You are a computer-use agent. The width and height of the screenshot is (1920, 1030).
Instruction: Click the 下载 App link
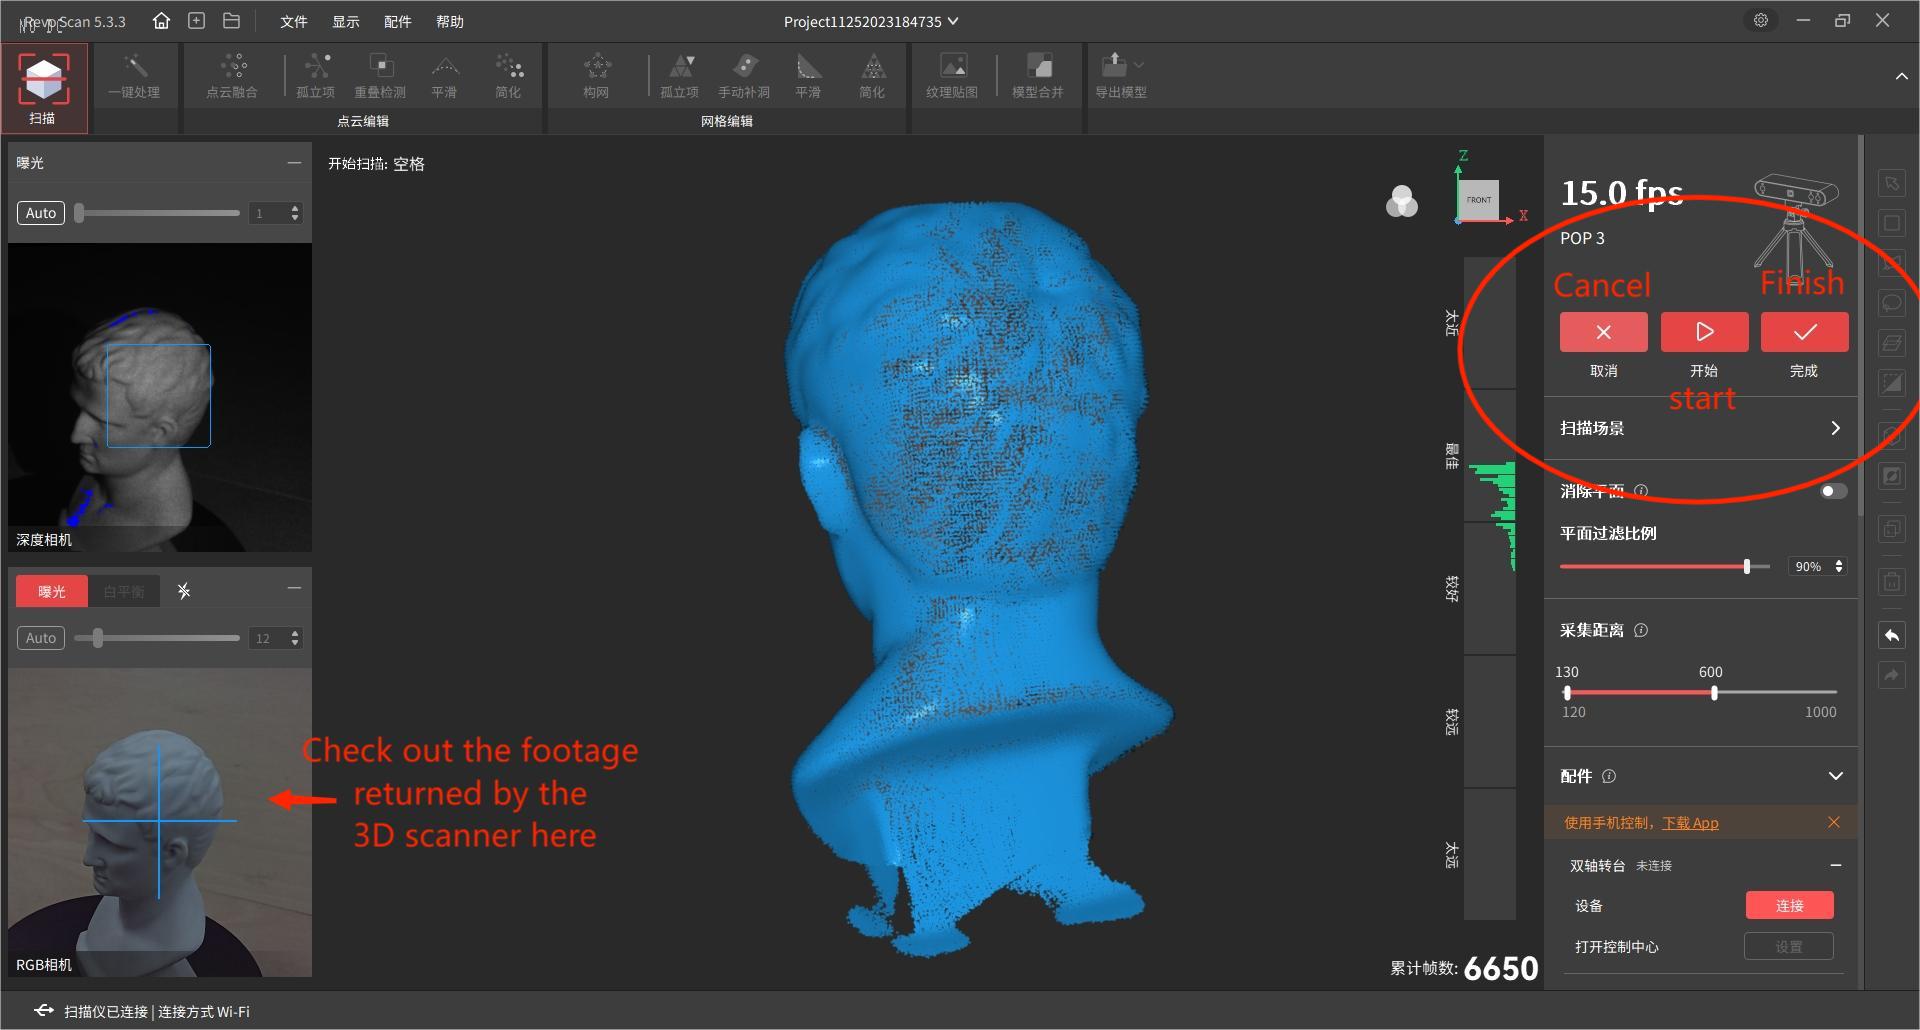click(1690, 823)
